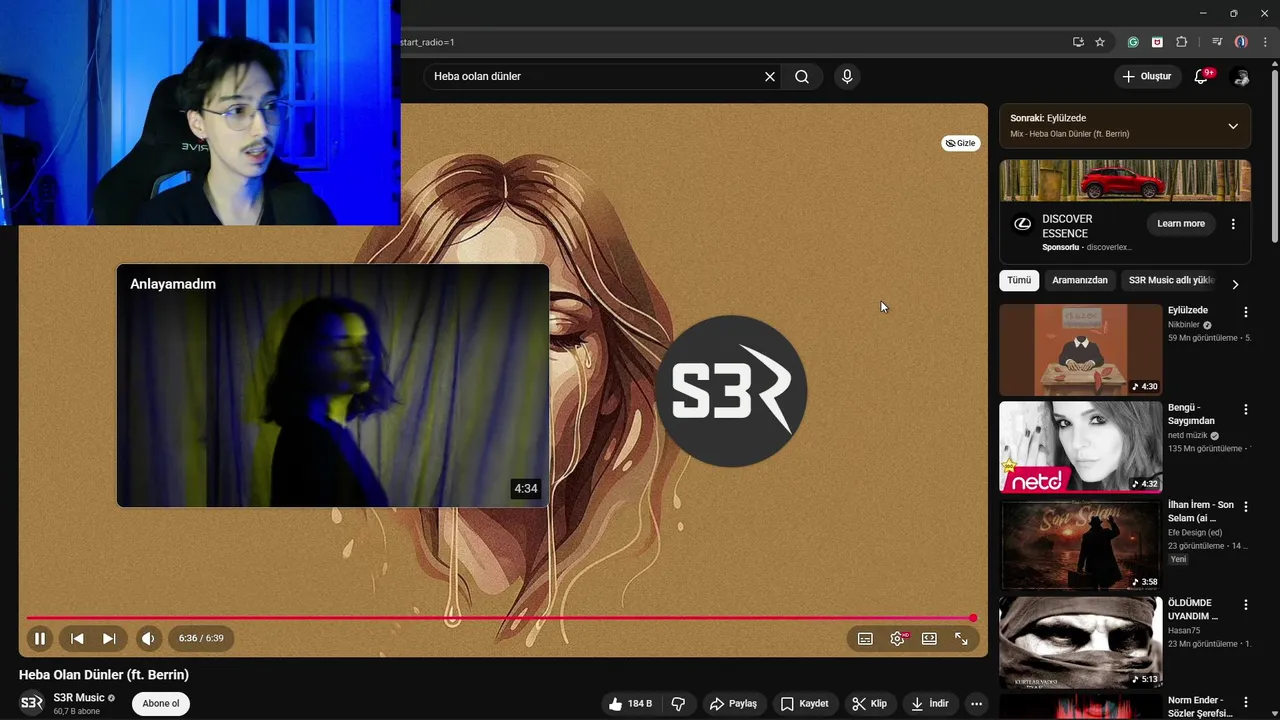Bookmark this page with the star icon
1280x720 pixels.
click(x=1100, y=42)
